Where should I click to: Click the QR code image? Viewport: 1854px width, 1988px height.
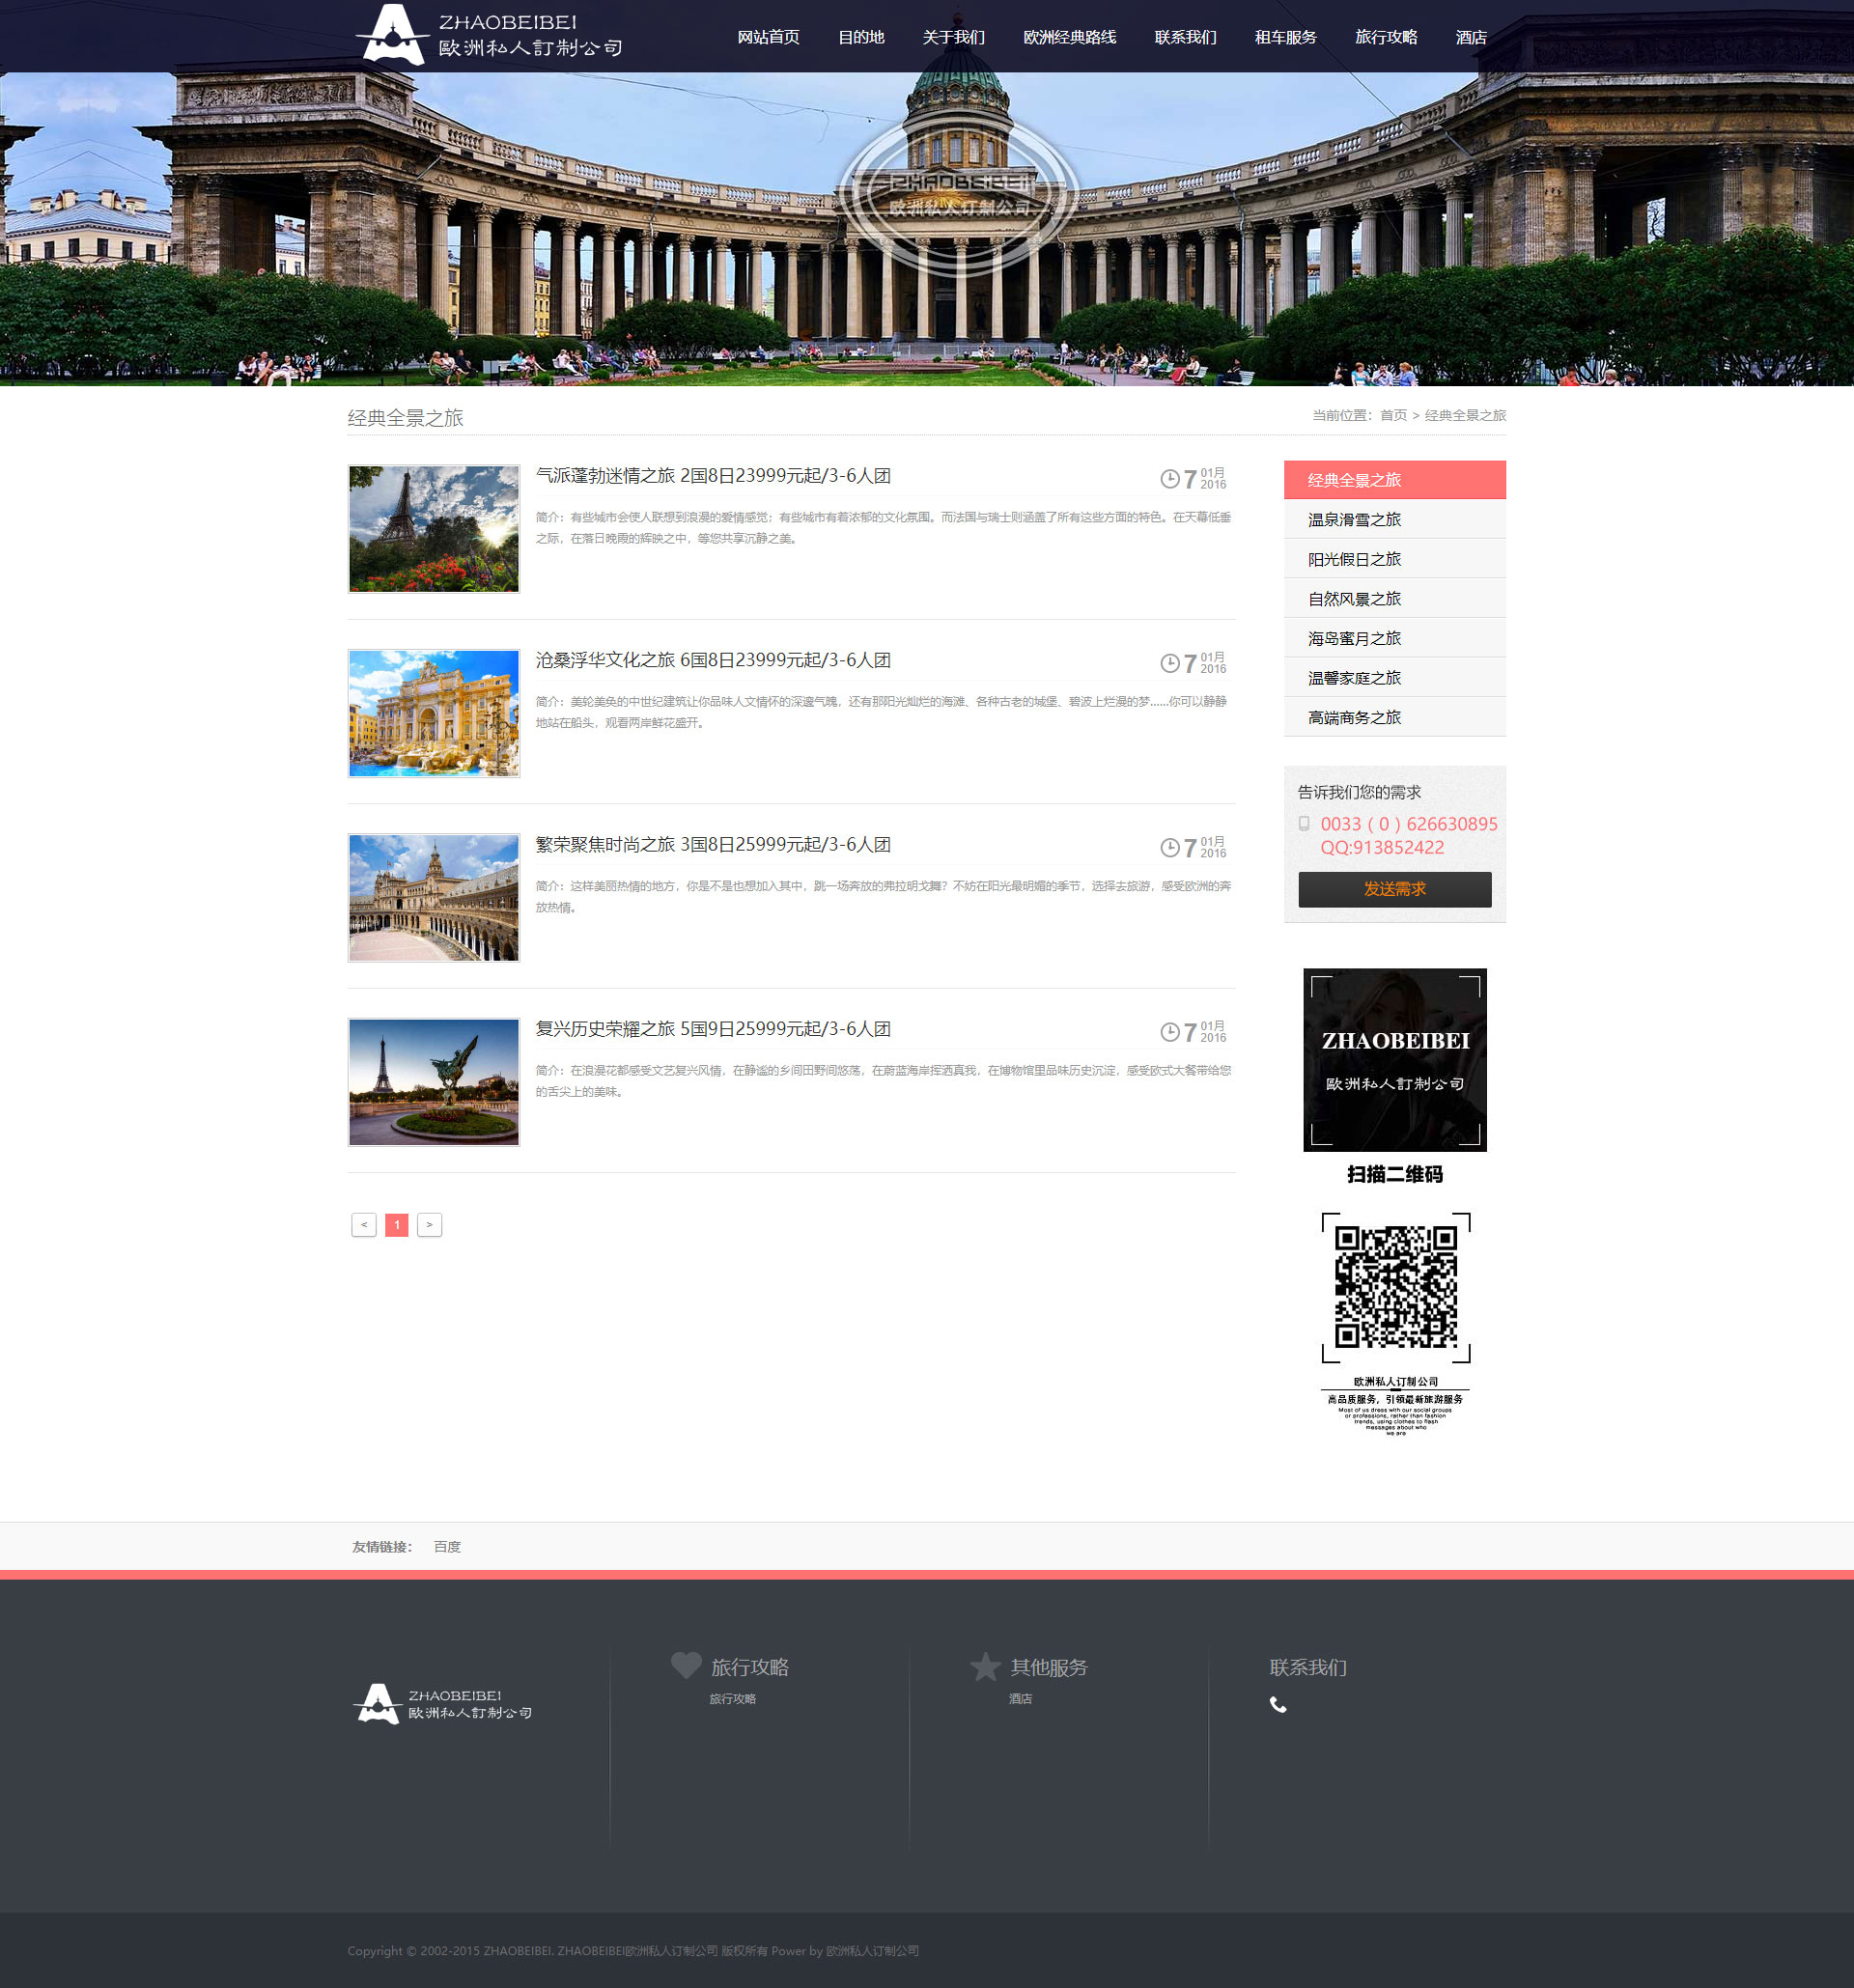click(1395, 1287)
